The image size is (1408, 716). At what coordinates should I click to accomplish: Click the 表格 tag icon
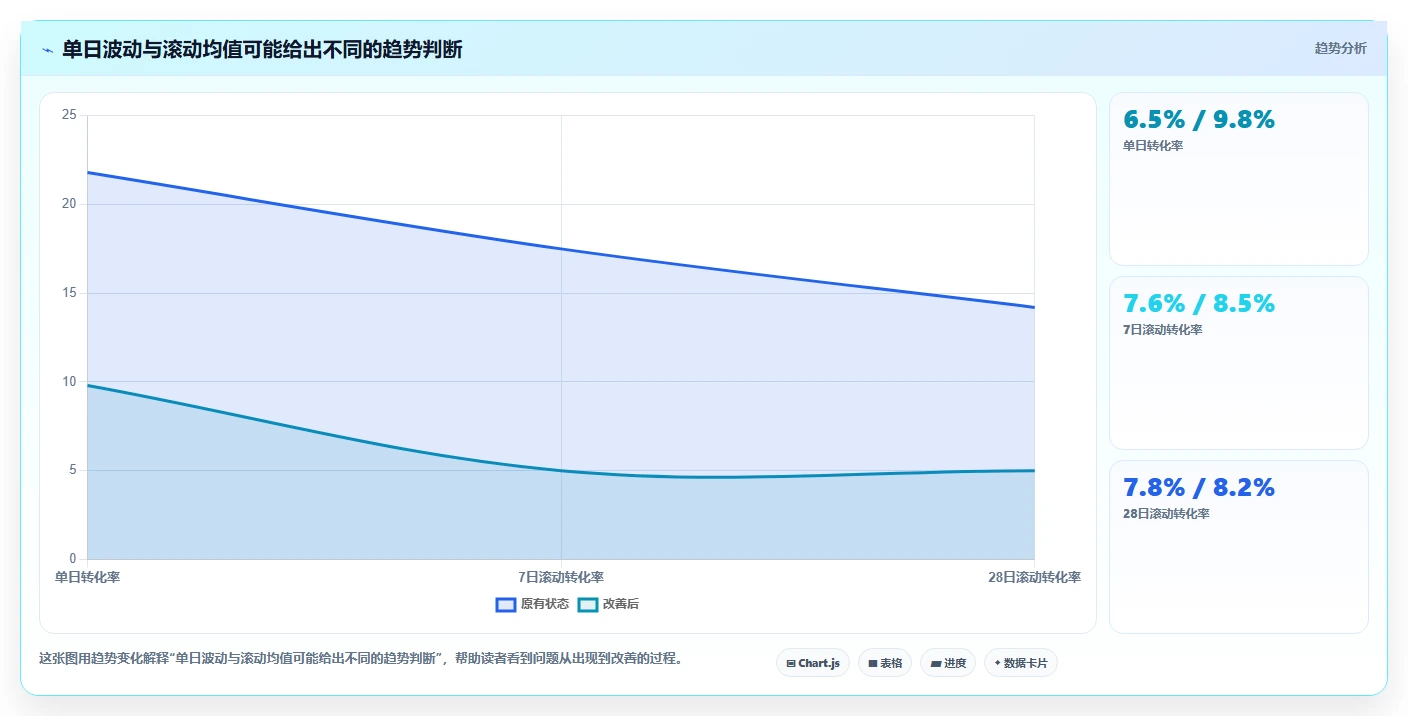coord(873,663)
